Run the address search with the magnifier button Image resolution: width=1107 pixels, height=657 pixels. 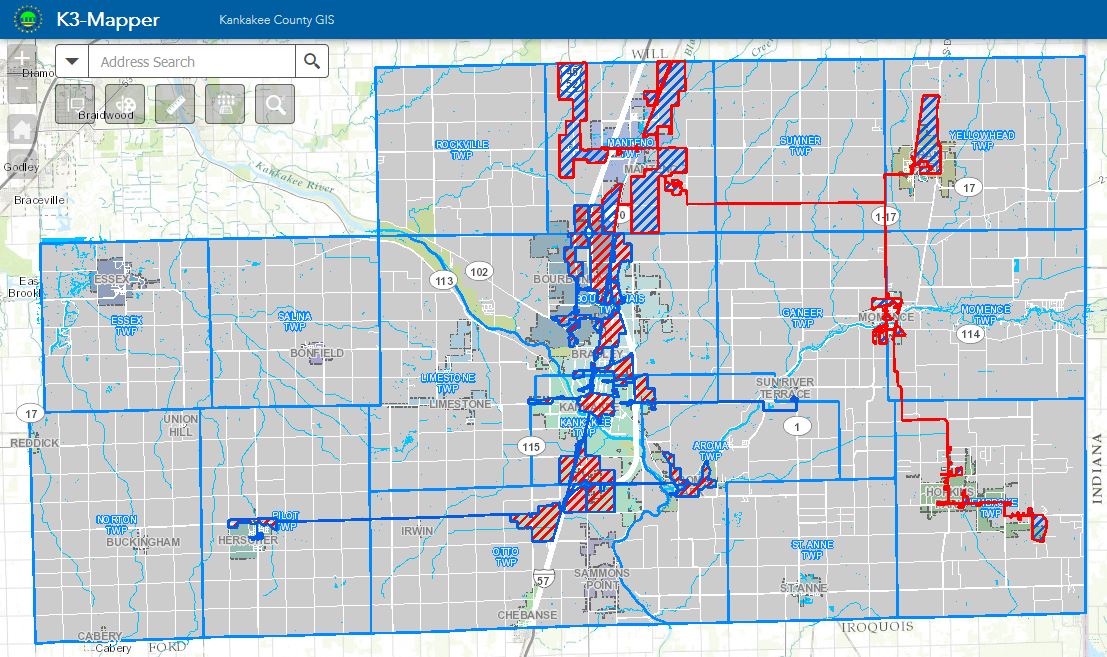[x=311, y=61]
